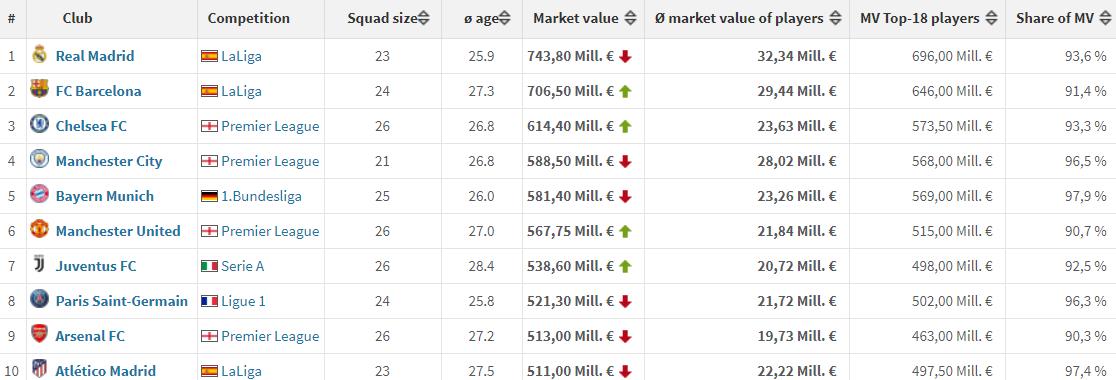The width and height of the screenshot is (1116, 380).
Task: Click the Real Madrid club crest icon
Action: 39,55
